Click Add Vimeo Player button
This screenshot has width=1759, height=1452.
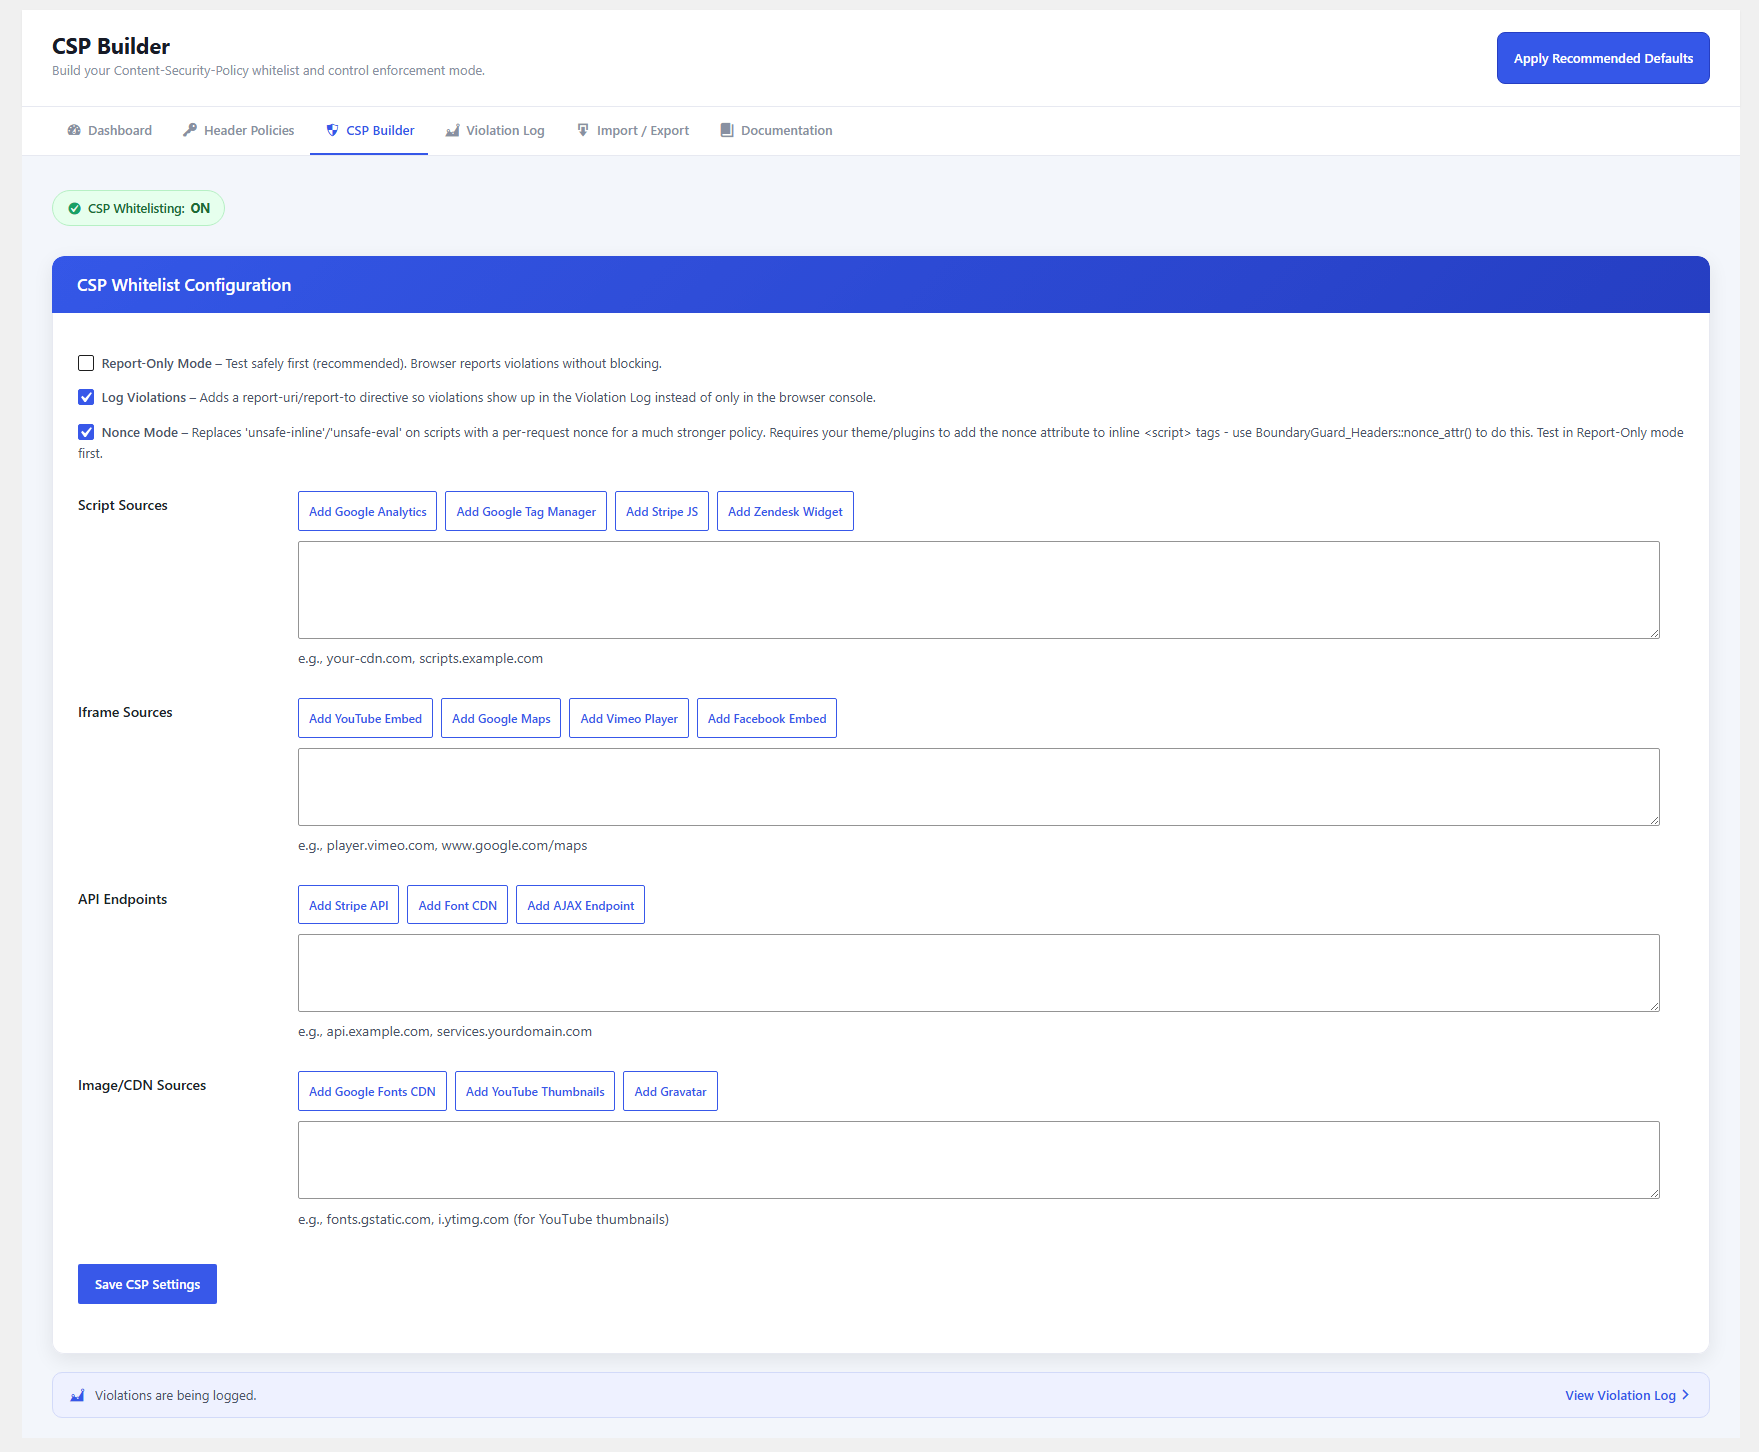[x=629, y=718]
